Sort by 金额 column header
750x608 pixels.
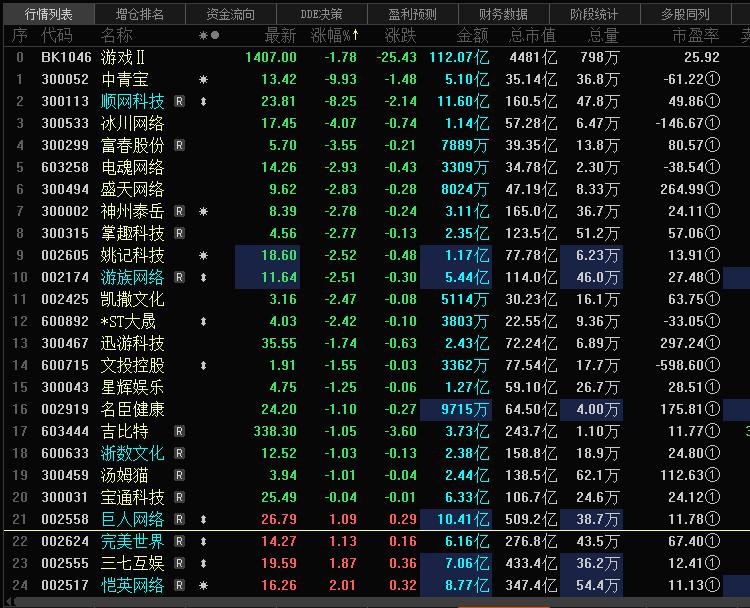pos(473,35)
